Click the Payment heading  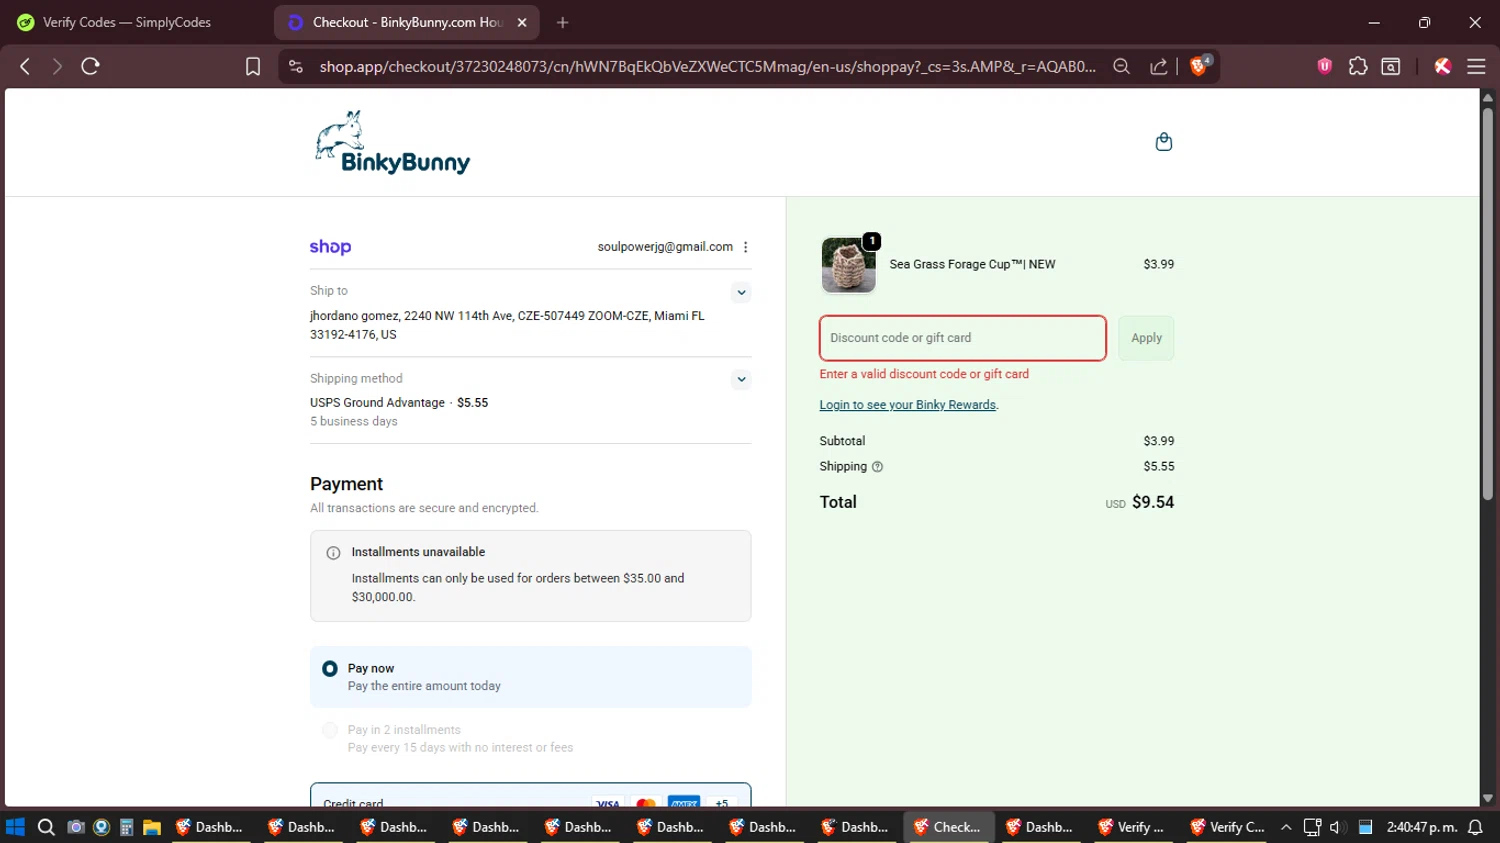[346, 484]
